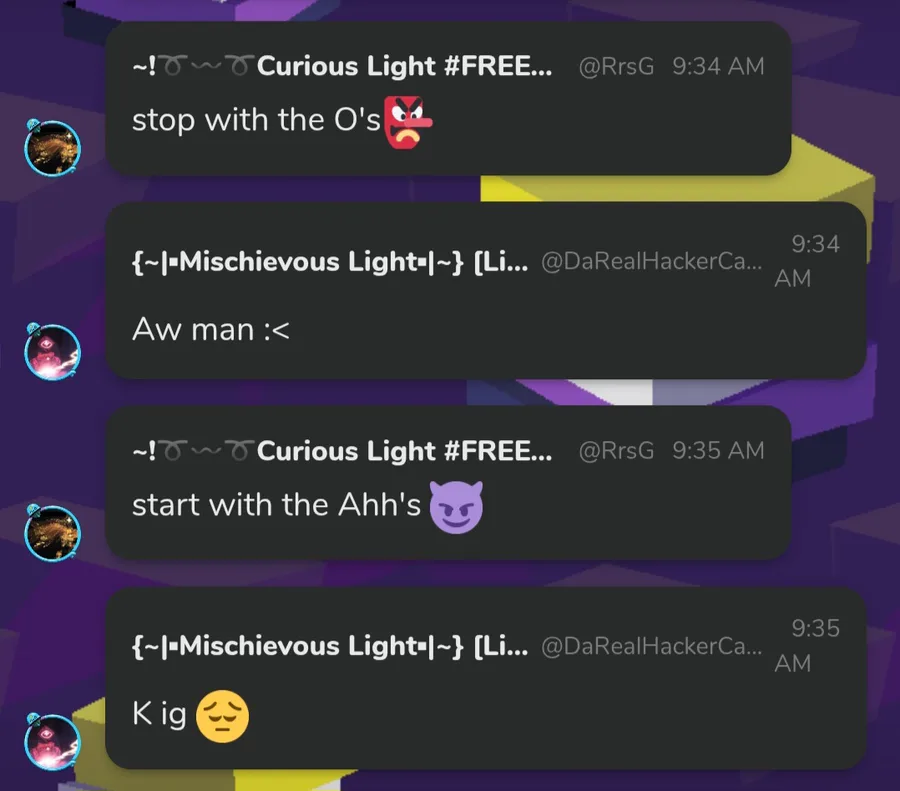The image size is (900, 791).
Task: Open Mischievous Light avatar beside 'Aw man' message
Action: pyautogui.click(x=52, y=351)
